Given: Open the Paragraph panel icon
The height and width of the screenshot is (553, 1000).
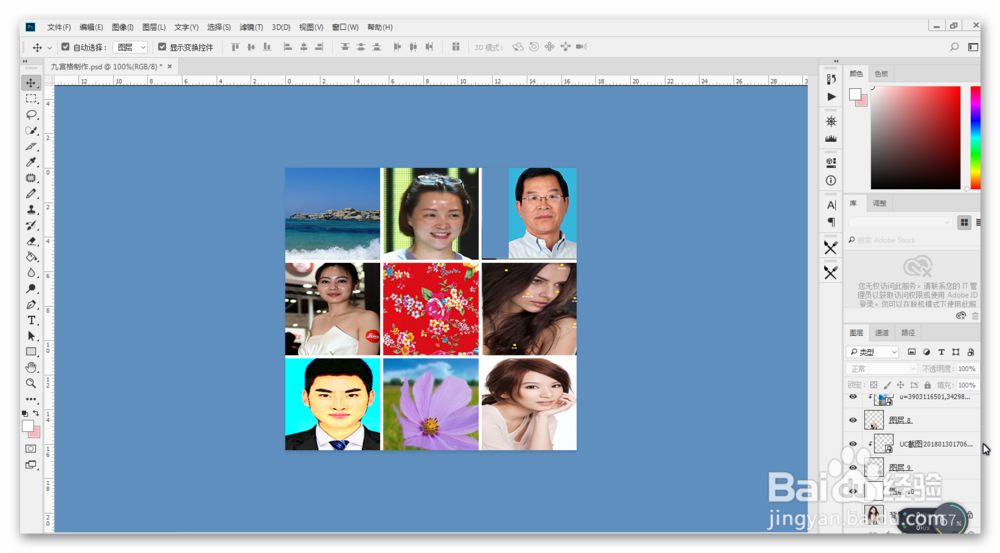Looking at the screenshot, I should tap(831, 222).
